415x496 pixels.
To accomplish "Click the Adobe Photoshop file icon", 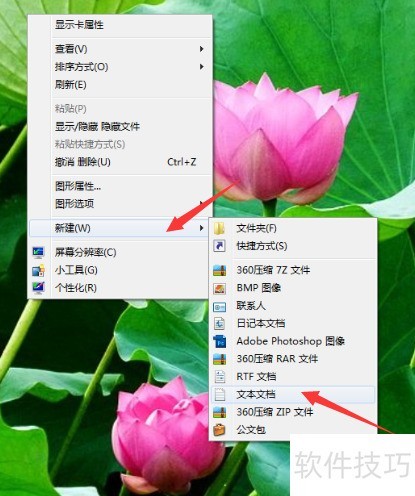I will tap(219, 341).
